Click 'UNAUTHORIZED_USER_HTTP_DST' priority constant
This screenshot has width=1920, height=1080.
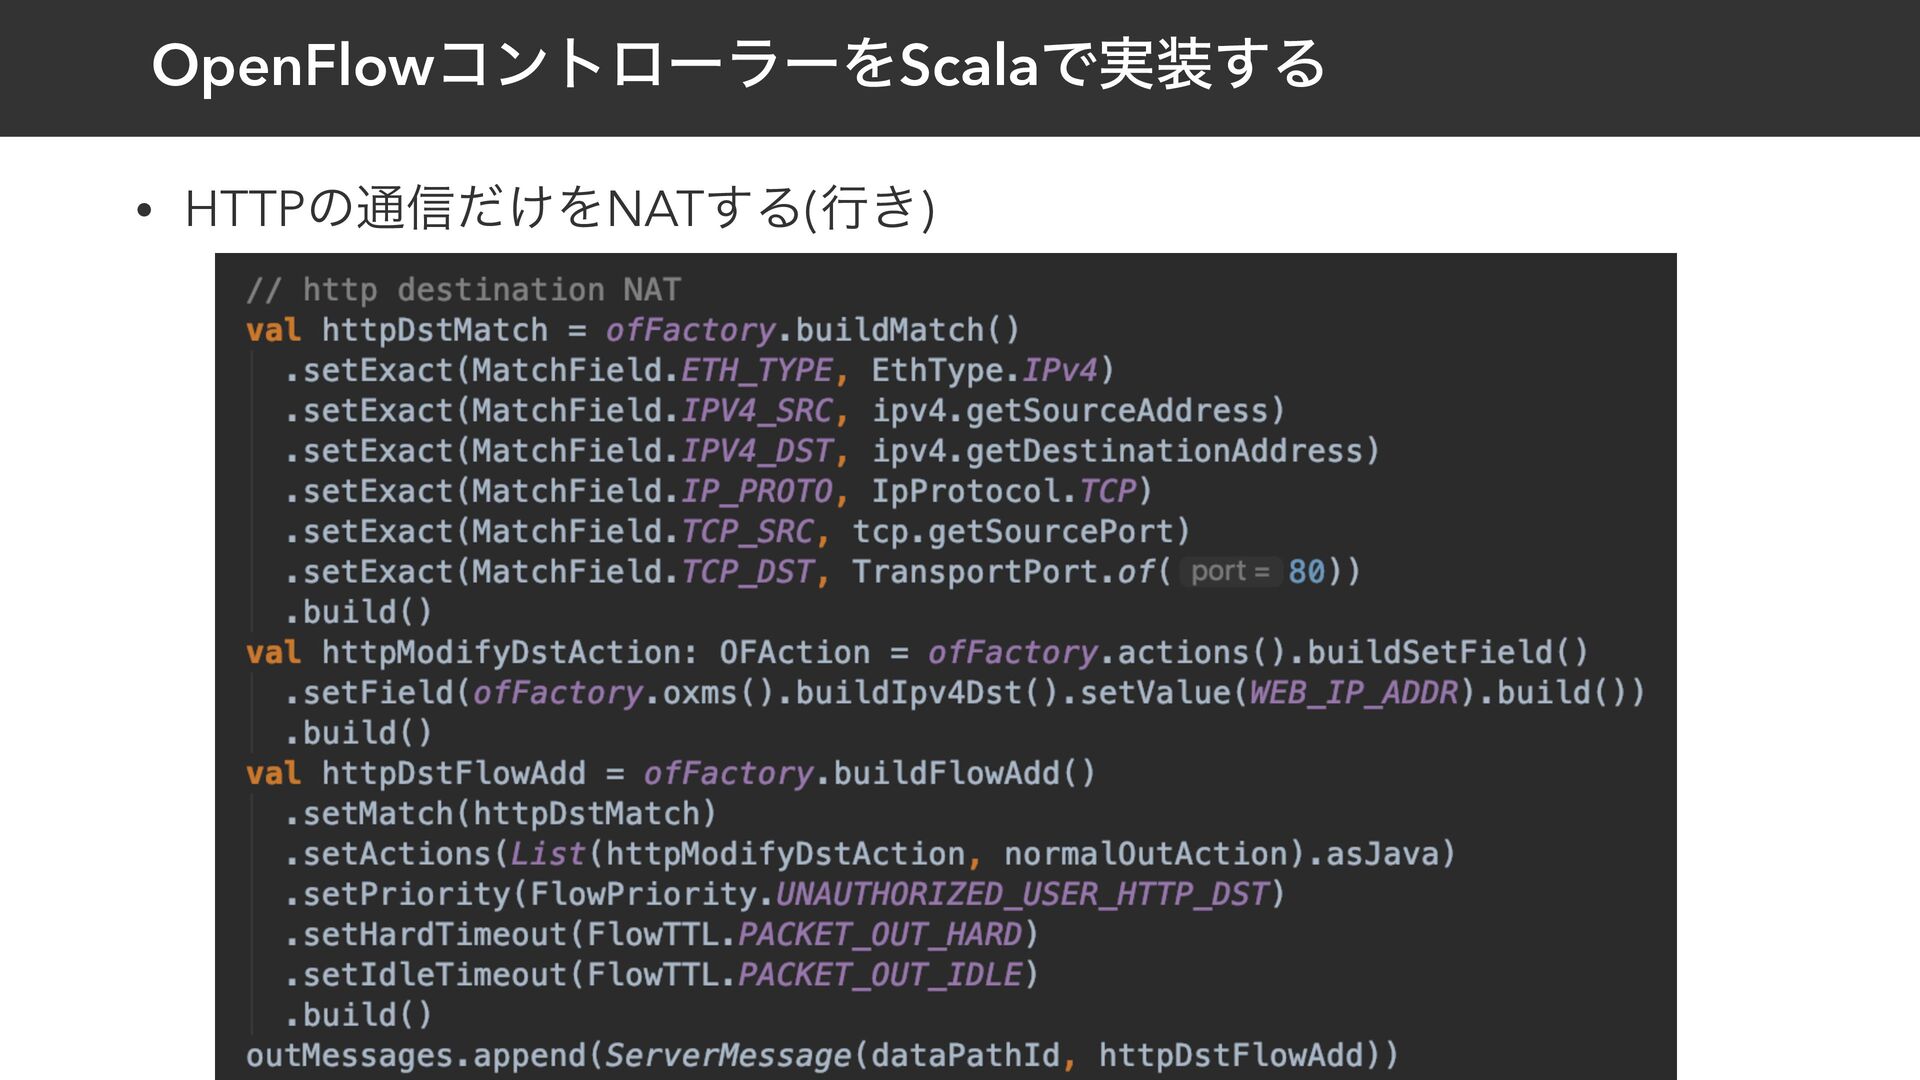(1022, 894)
